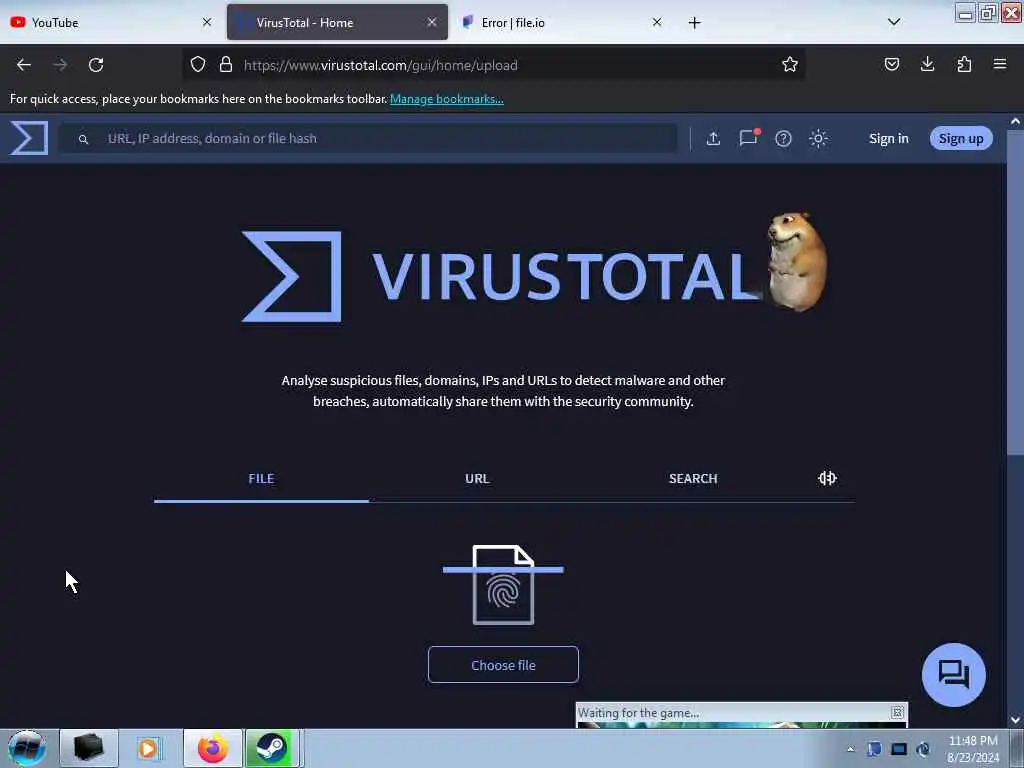Toggle the light/dark theme sun icon
Image resolution: width=1024 pixels, height=768 pixels.
point(818,138)
